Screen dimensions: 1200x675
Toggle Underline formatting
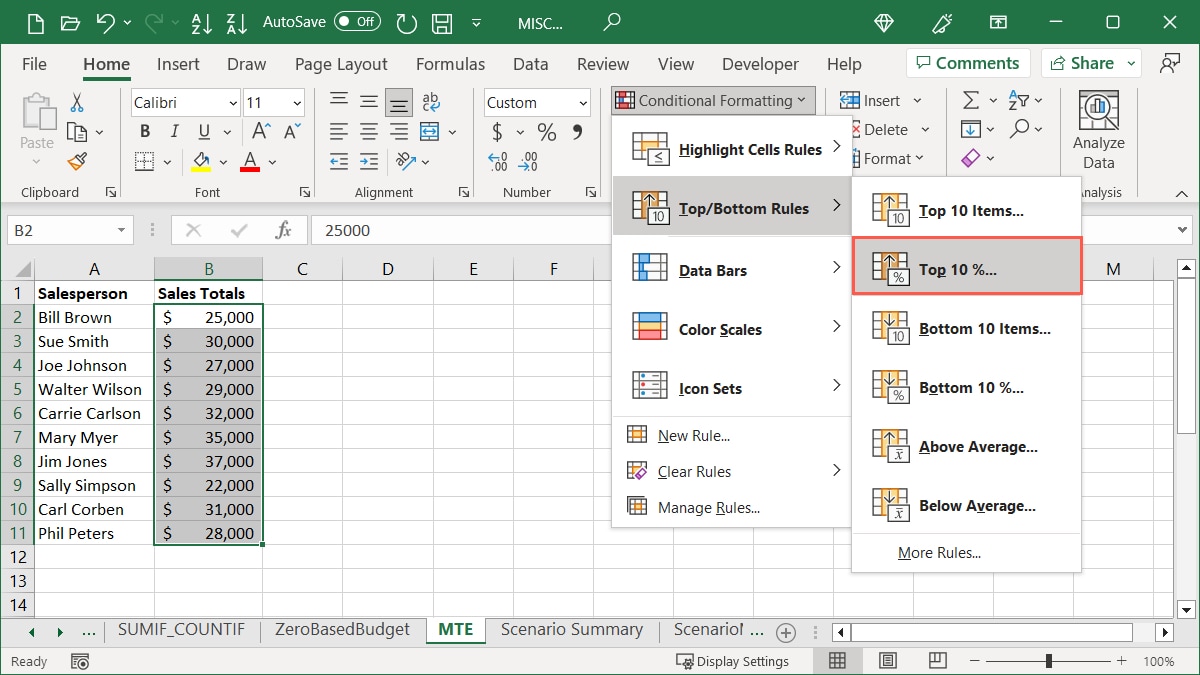[x=204, y=132]
